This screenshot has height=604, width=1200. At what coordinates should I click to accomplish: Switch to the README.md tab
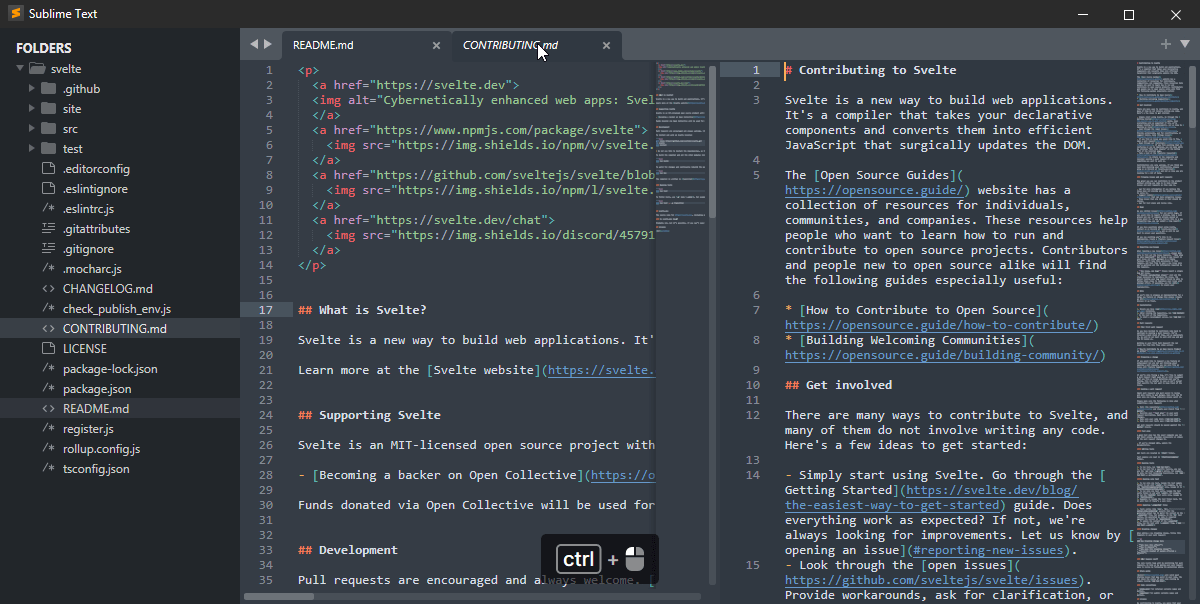(366, 45)
